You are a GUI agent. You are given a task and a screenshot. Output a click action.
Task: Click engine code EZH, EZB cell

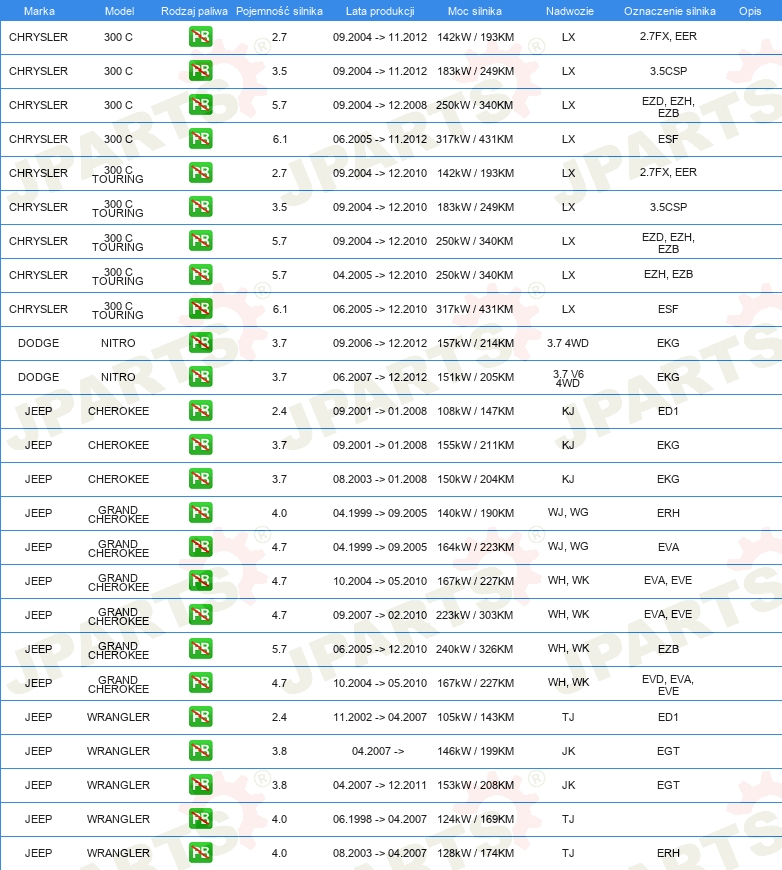point(668,274)
